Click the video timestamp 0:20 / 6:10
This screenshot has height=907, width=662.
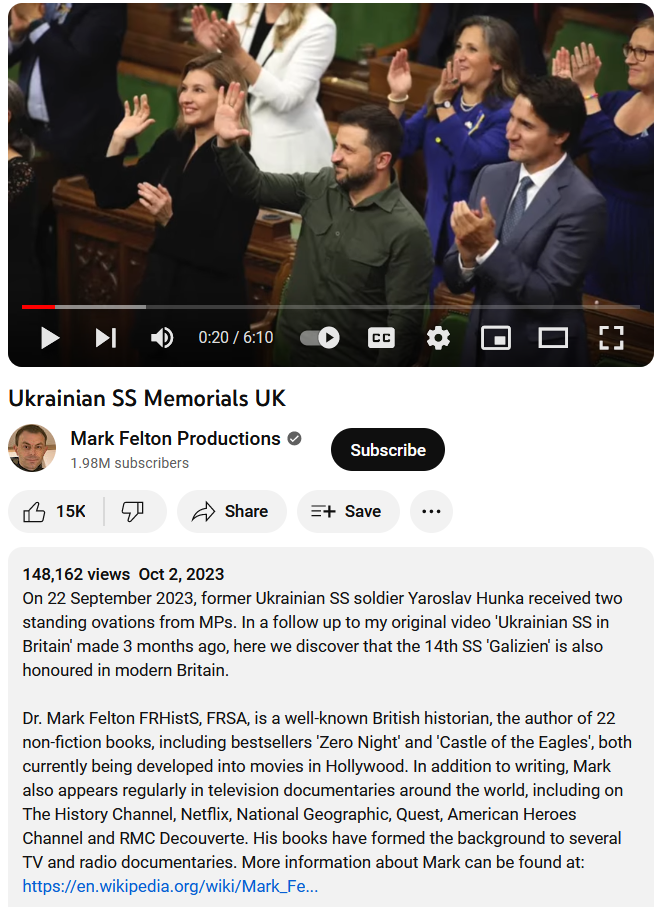tap(235, 338)
